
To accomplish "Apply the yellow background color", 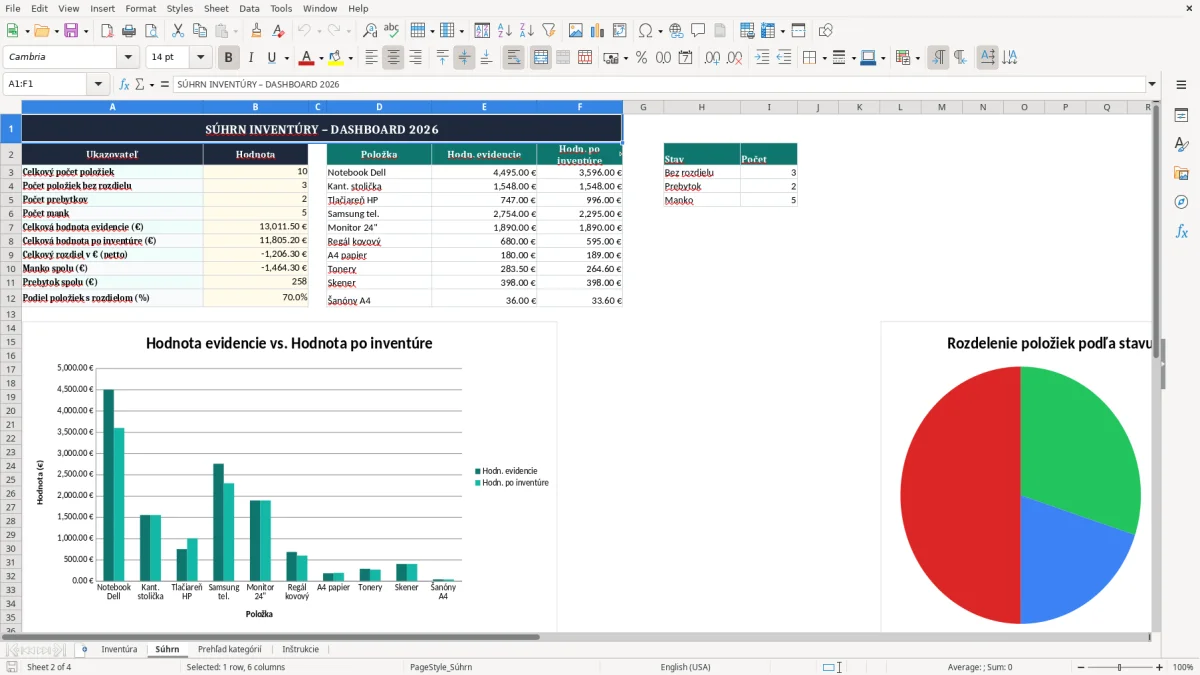I will pyautogui.click(x=335, y=58).
